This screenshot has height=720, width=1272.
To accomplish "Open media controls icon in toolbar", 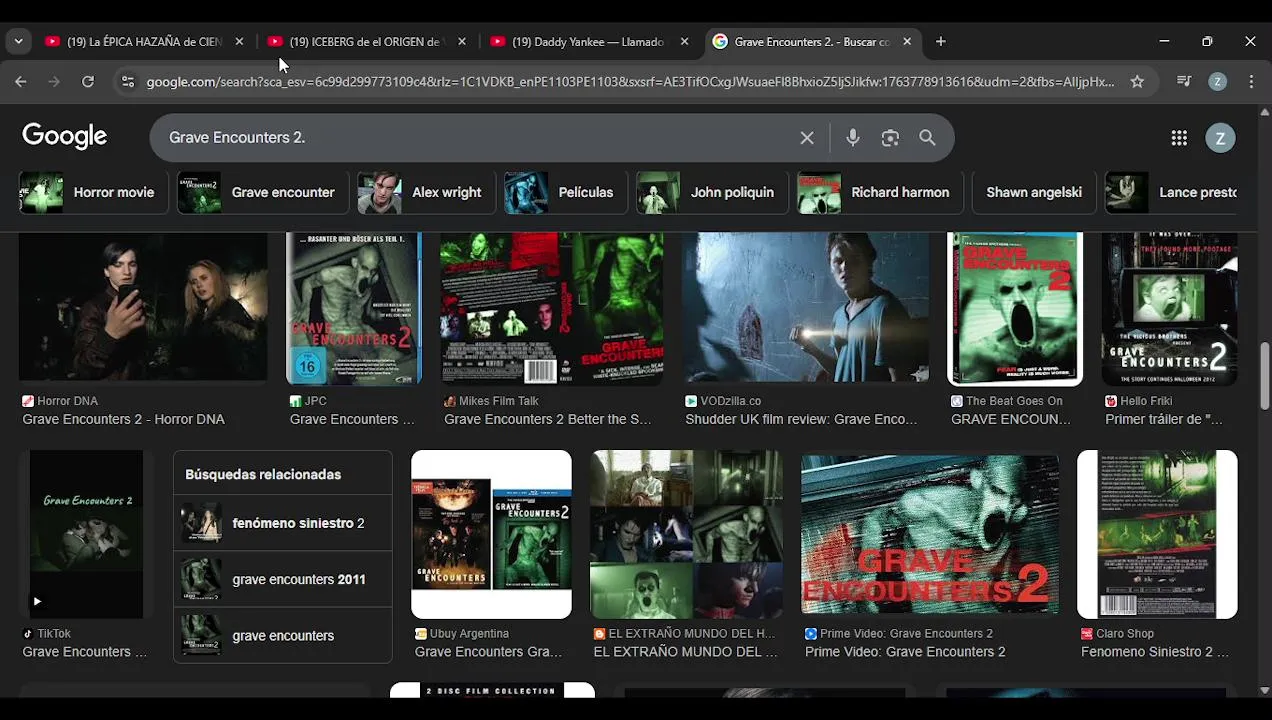I will [x=1184, y=82].
